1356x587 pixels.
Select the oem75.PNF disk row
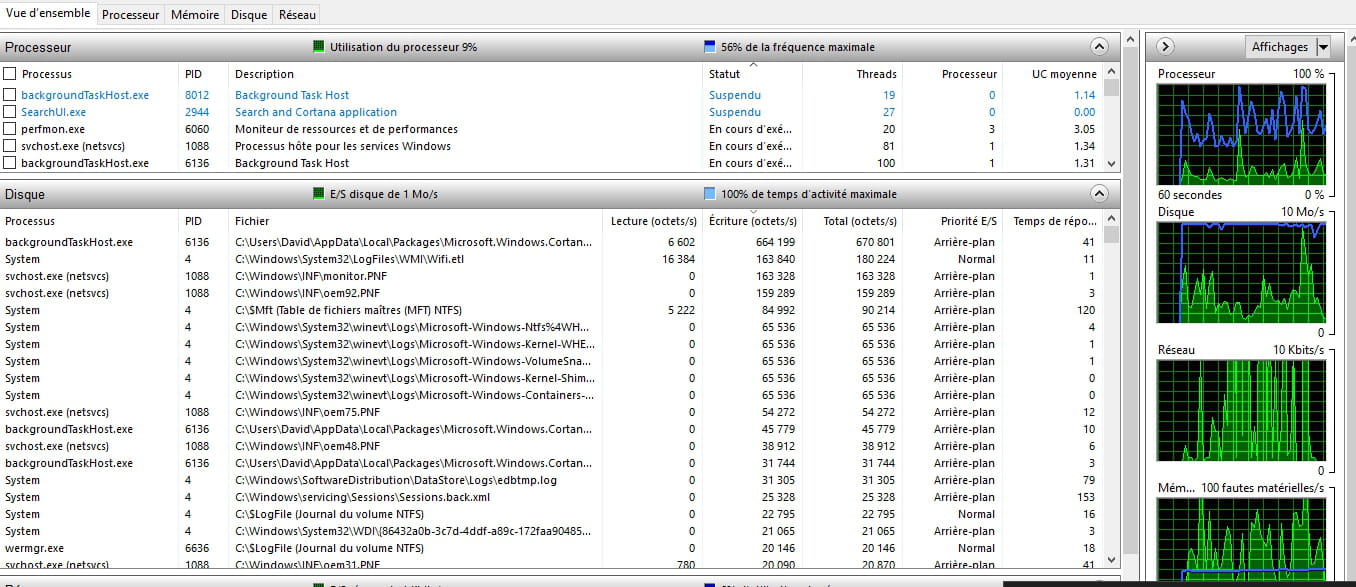coord(552,412)
